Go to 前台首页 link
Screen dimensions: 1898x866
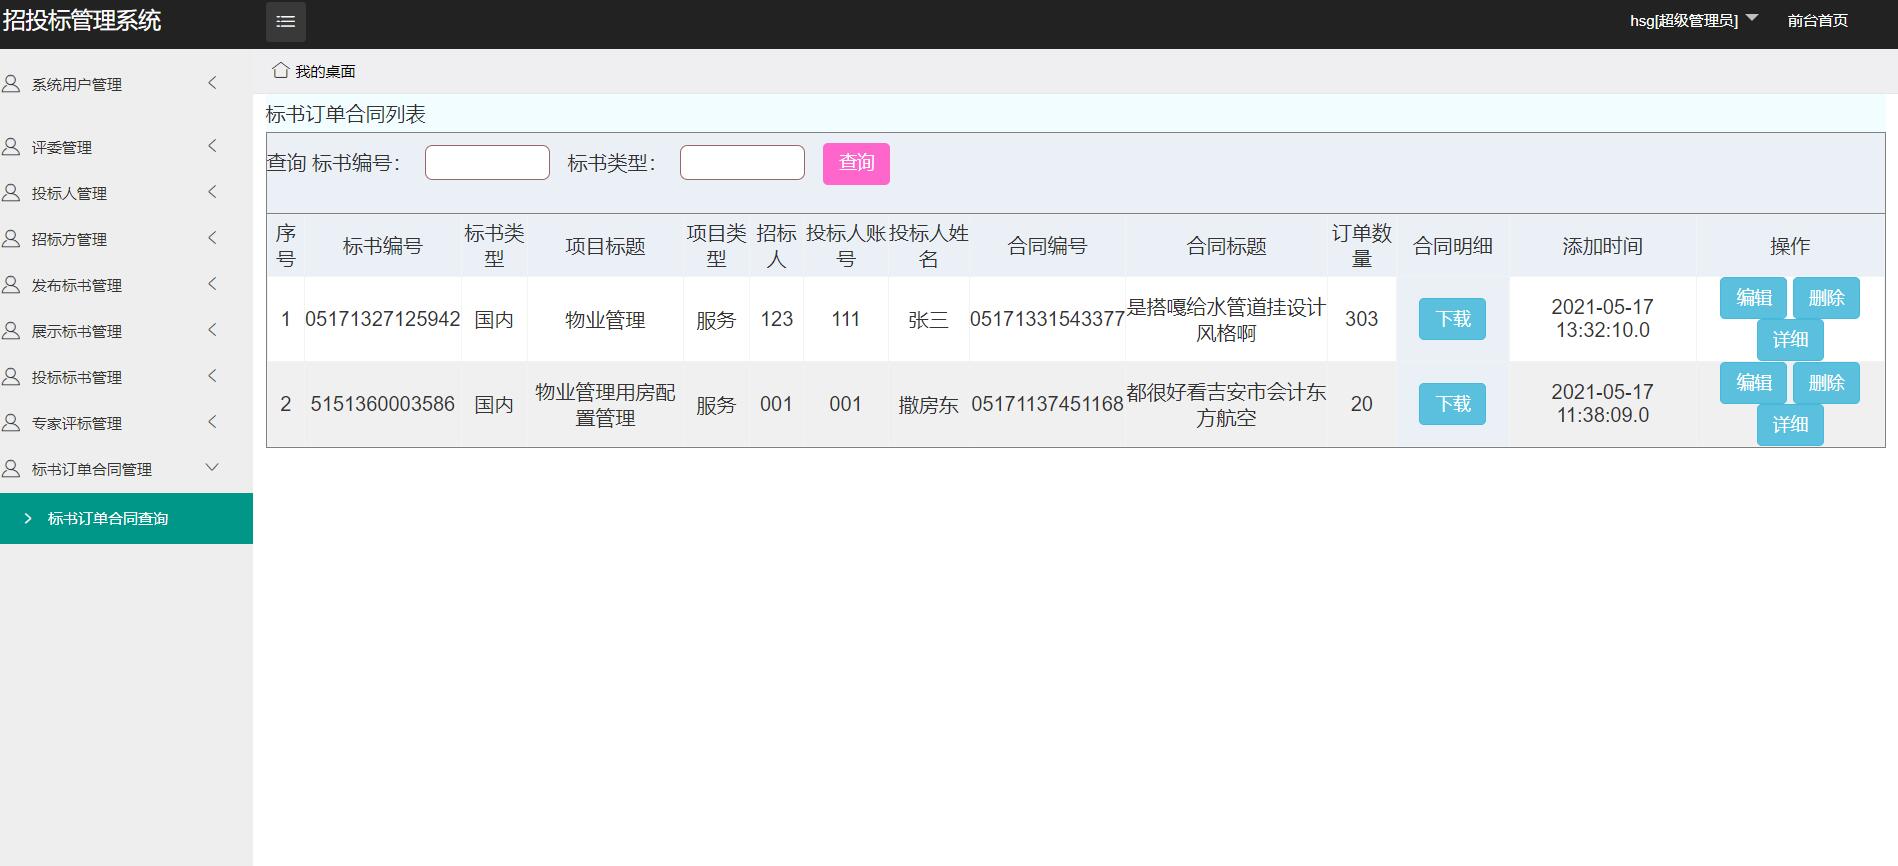[1817, 20]
